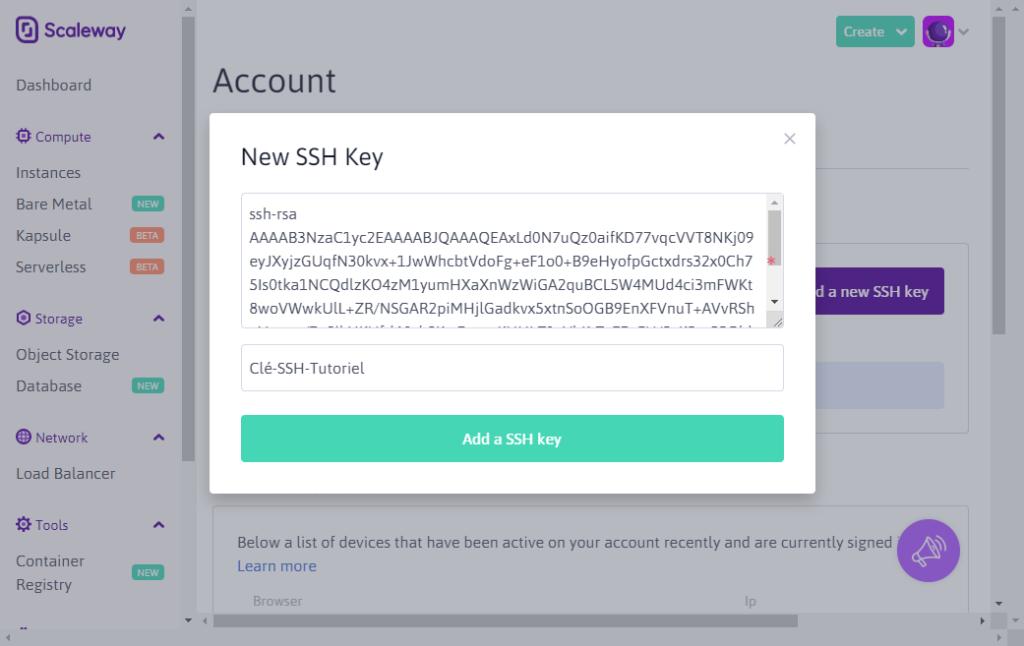The image size is (1024, 646).
Task: Open the Create dropdown button
Action: pos(875,31)
